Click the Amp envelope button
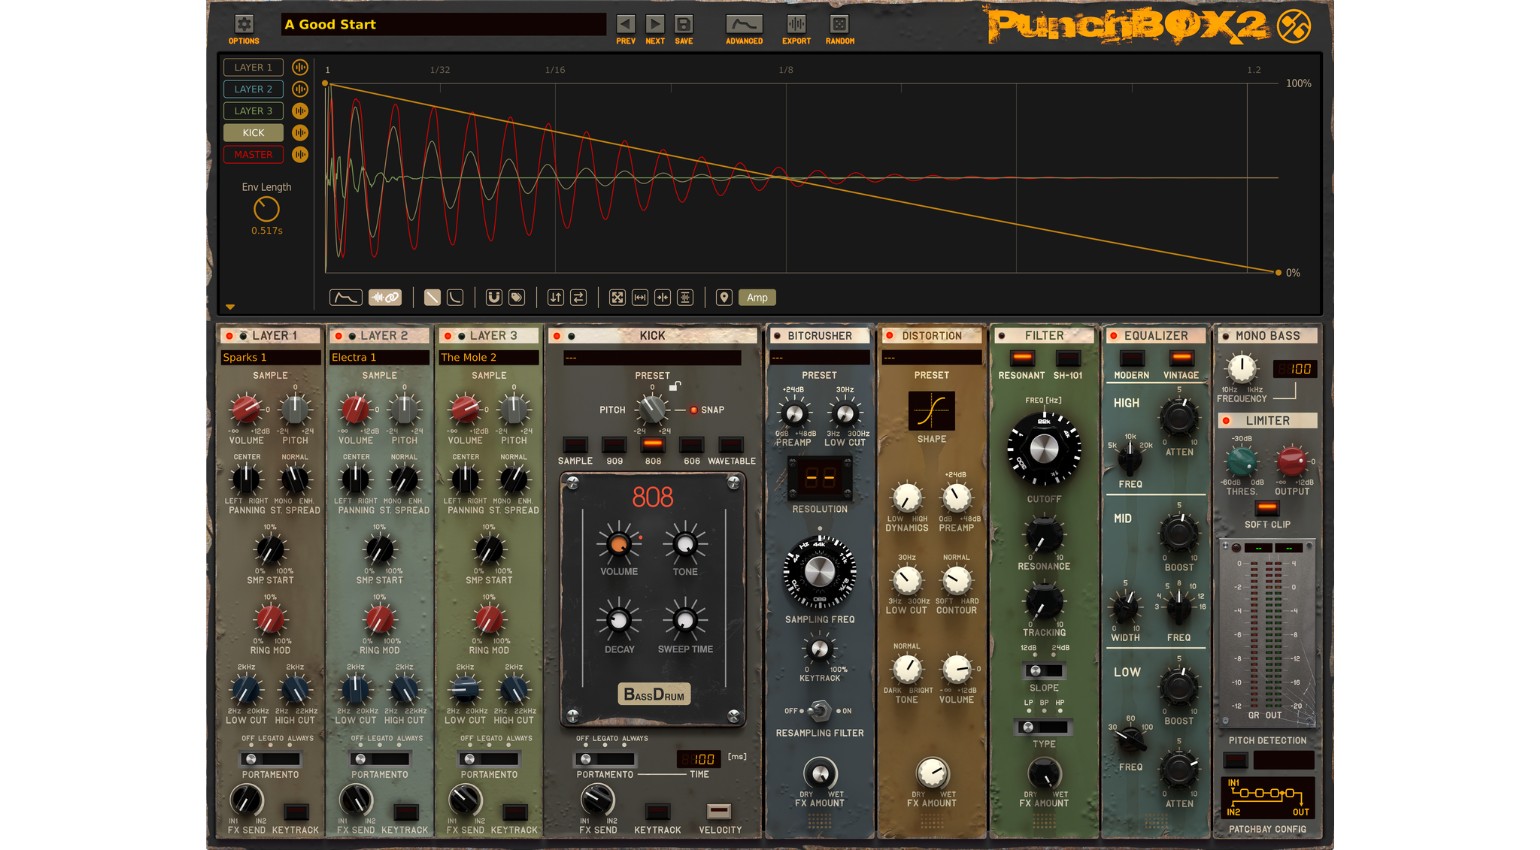This screenshot has height=850, width=1540. tap(757, 297)
